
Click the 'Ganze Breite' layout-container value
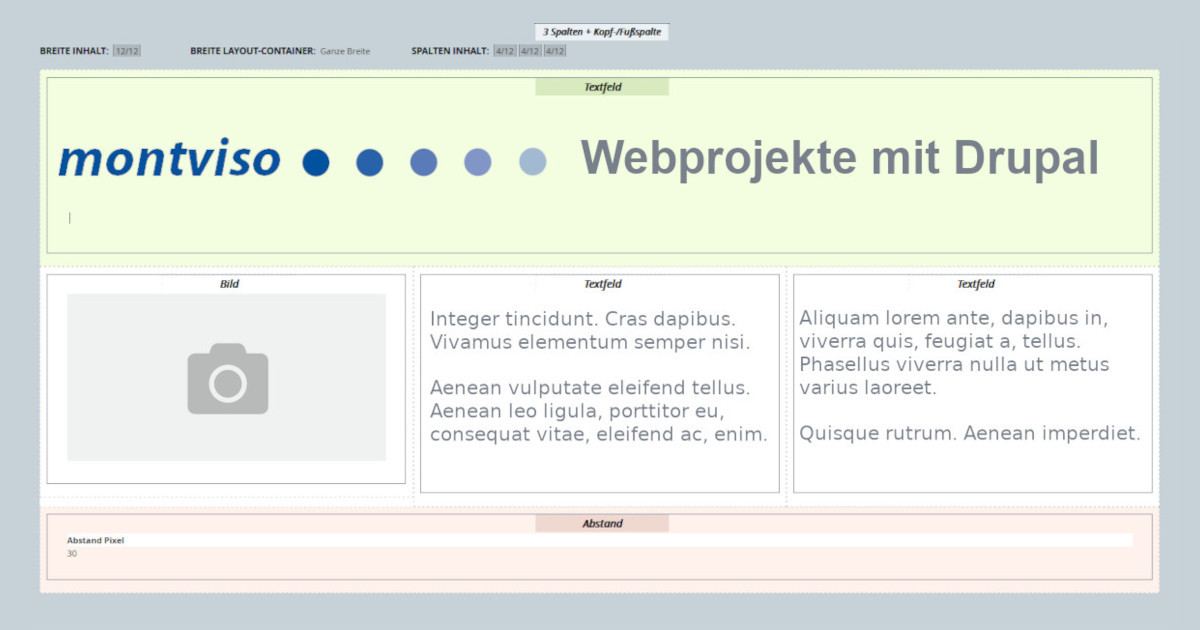pos(345,51)
